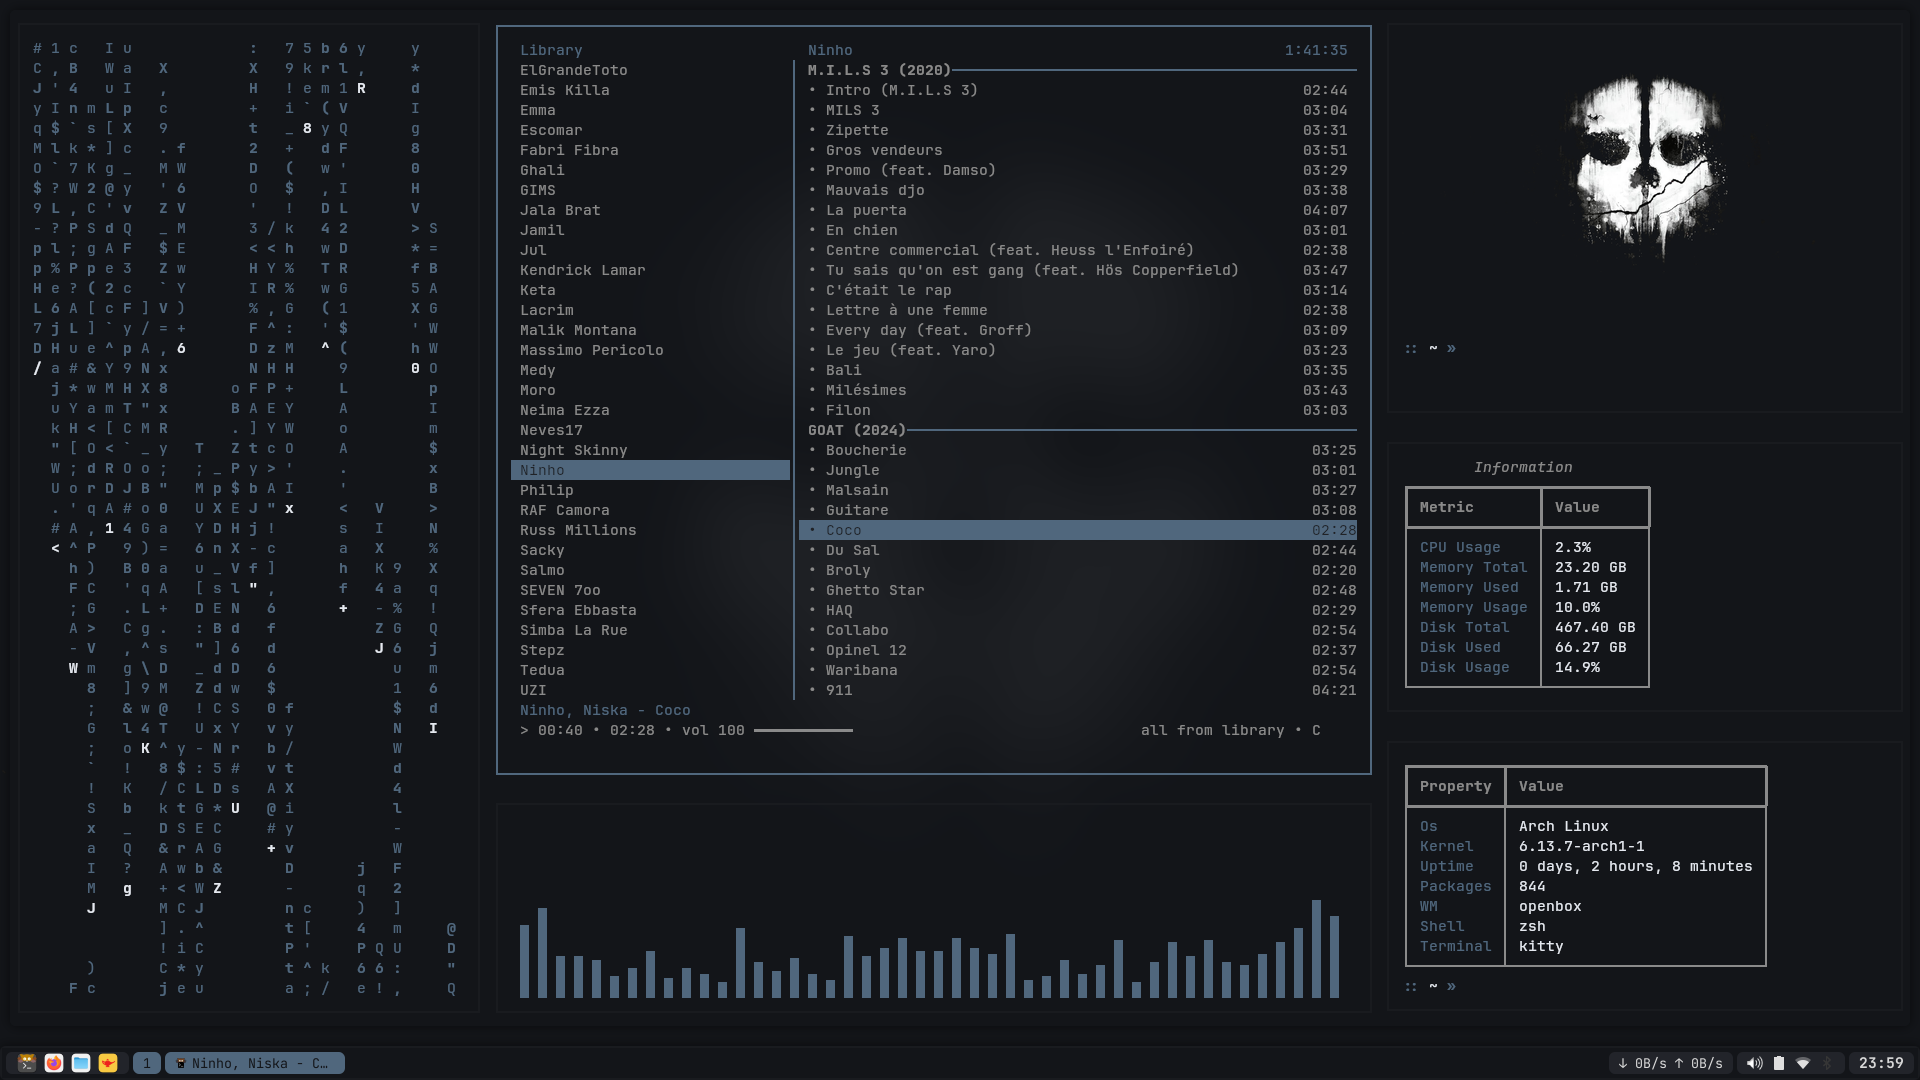Image resolution: width=1920 pixels, height=1080 pixels.
Task: Select track Every day (feat. Groff)
Action: pyautogui.click(x=1078, y=330)
